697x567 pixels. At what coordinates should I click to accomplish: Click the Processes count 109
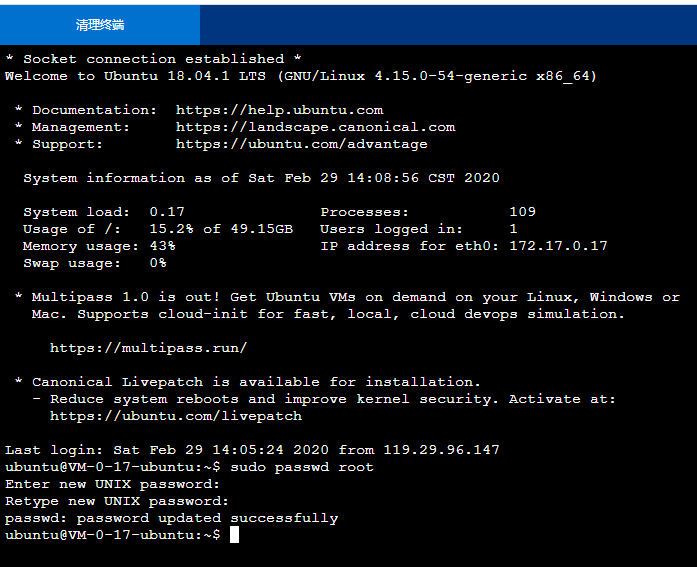[x=522, y=212]
